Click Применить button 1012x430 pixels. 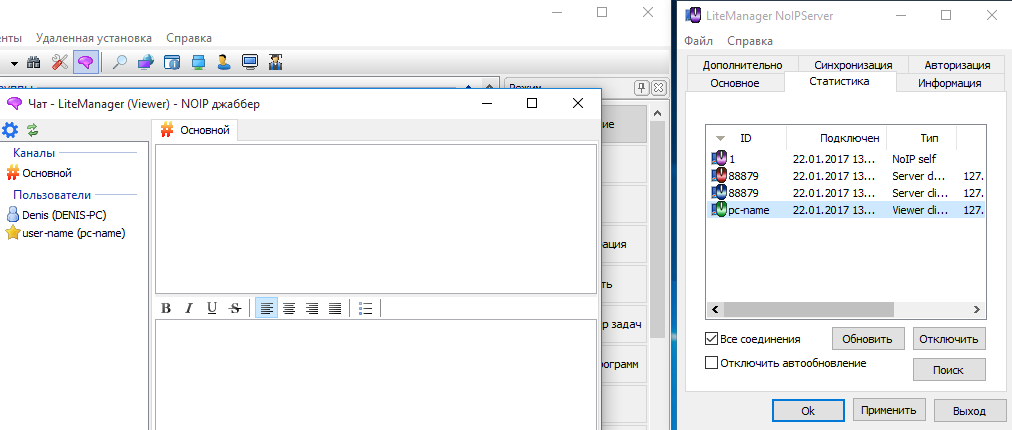(889, 410)
